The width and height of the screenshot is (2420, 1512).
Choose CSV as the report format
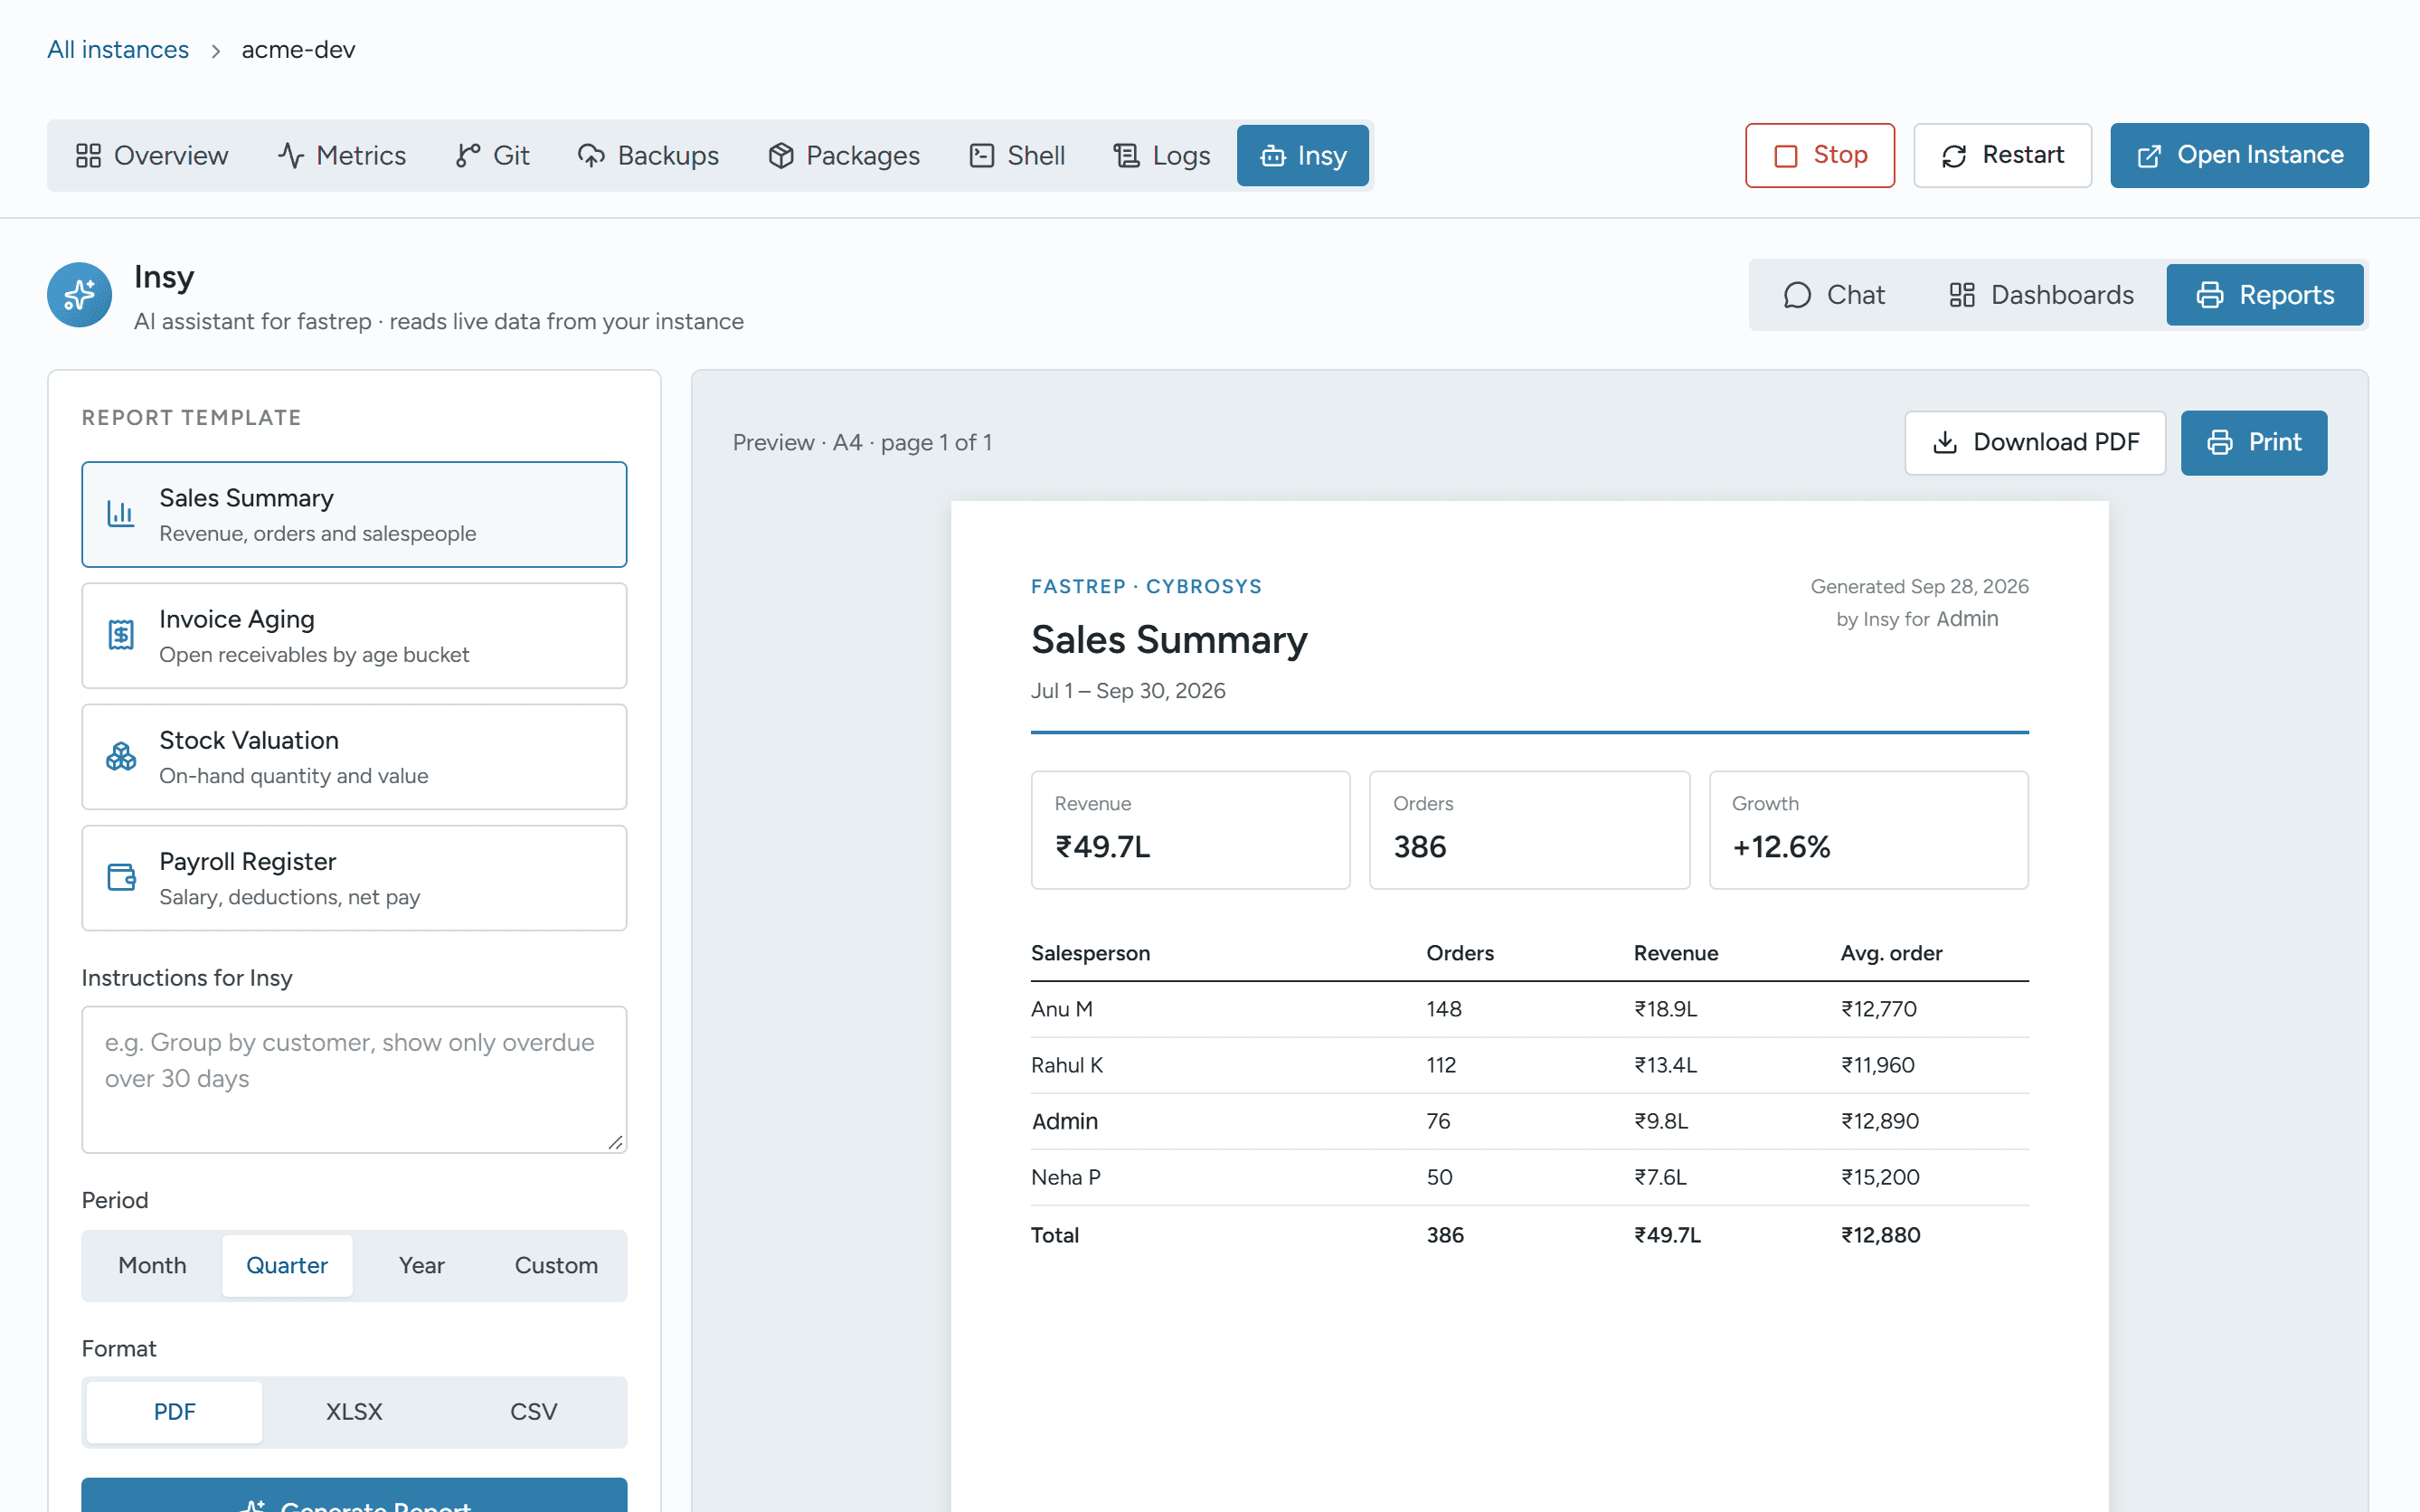[x=533, y=1411]
